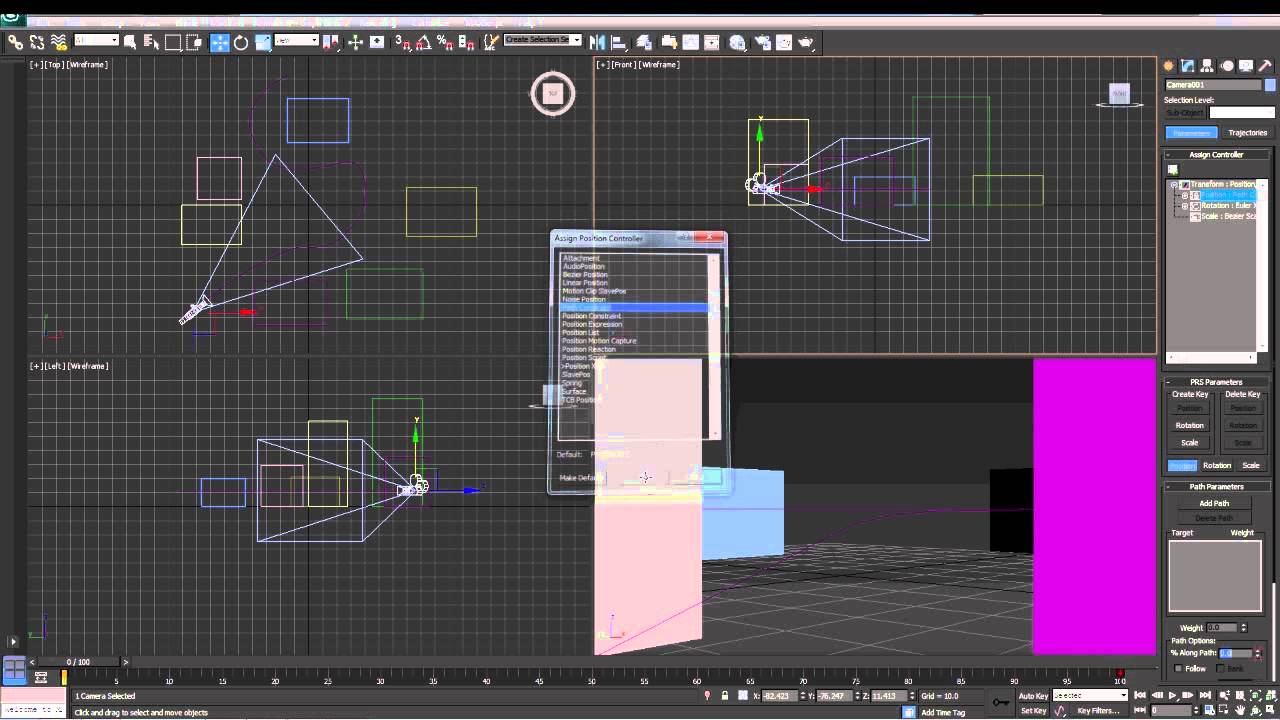Viewport: 1280px width, 720px height.
Task: Click the Align tool icon
Action: coord(618,42)
